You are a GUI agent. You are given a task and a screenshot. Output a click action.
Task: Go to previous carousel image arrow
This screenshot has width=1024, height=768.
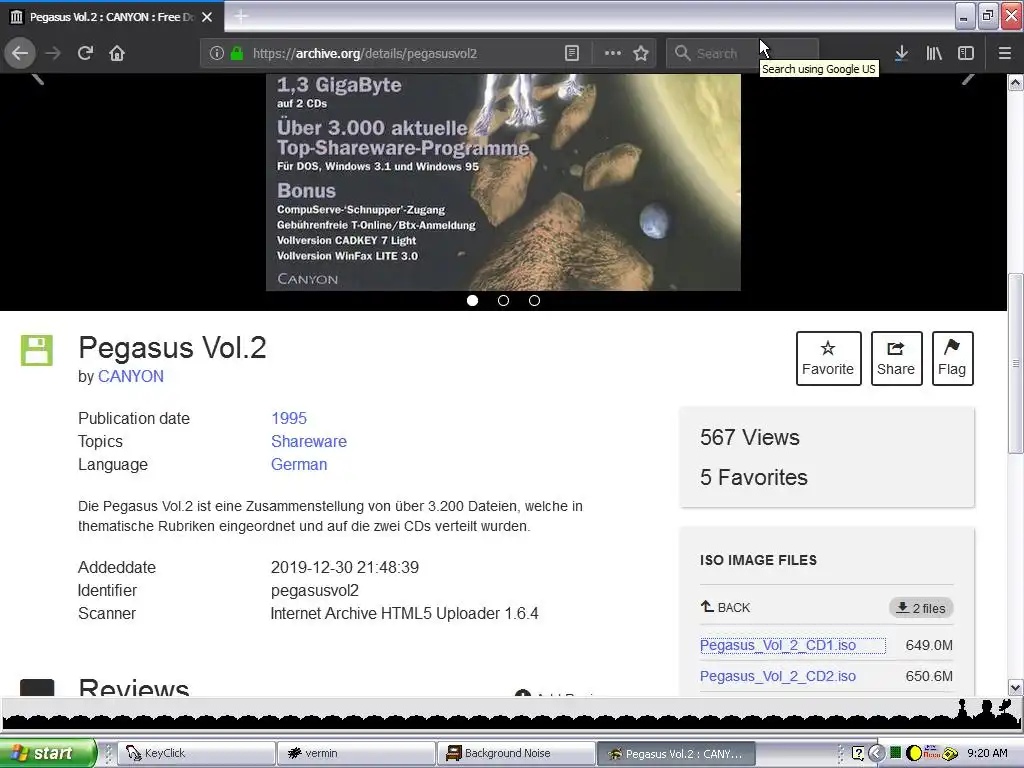[38, 78]
